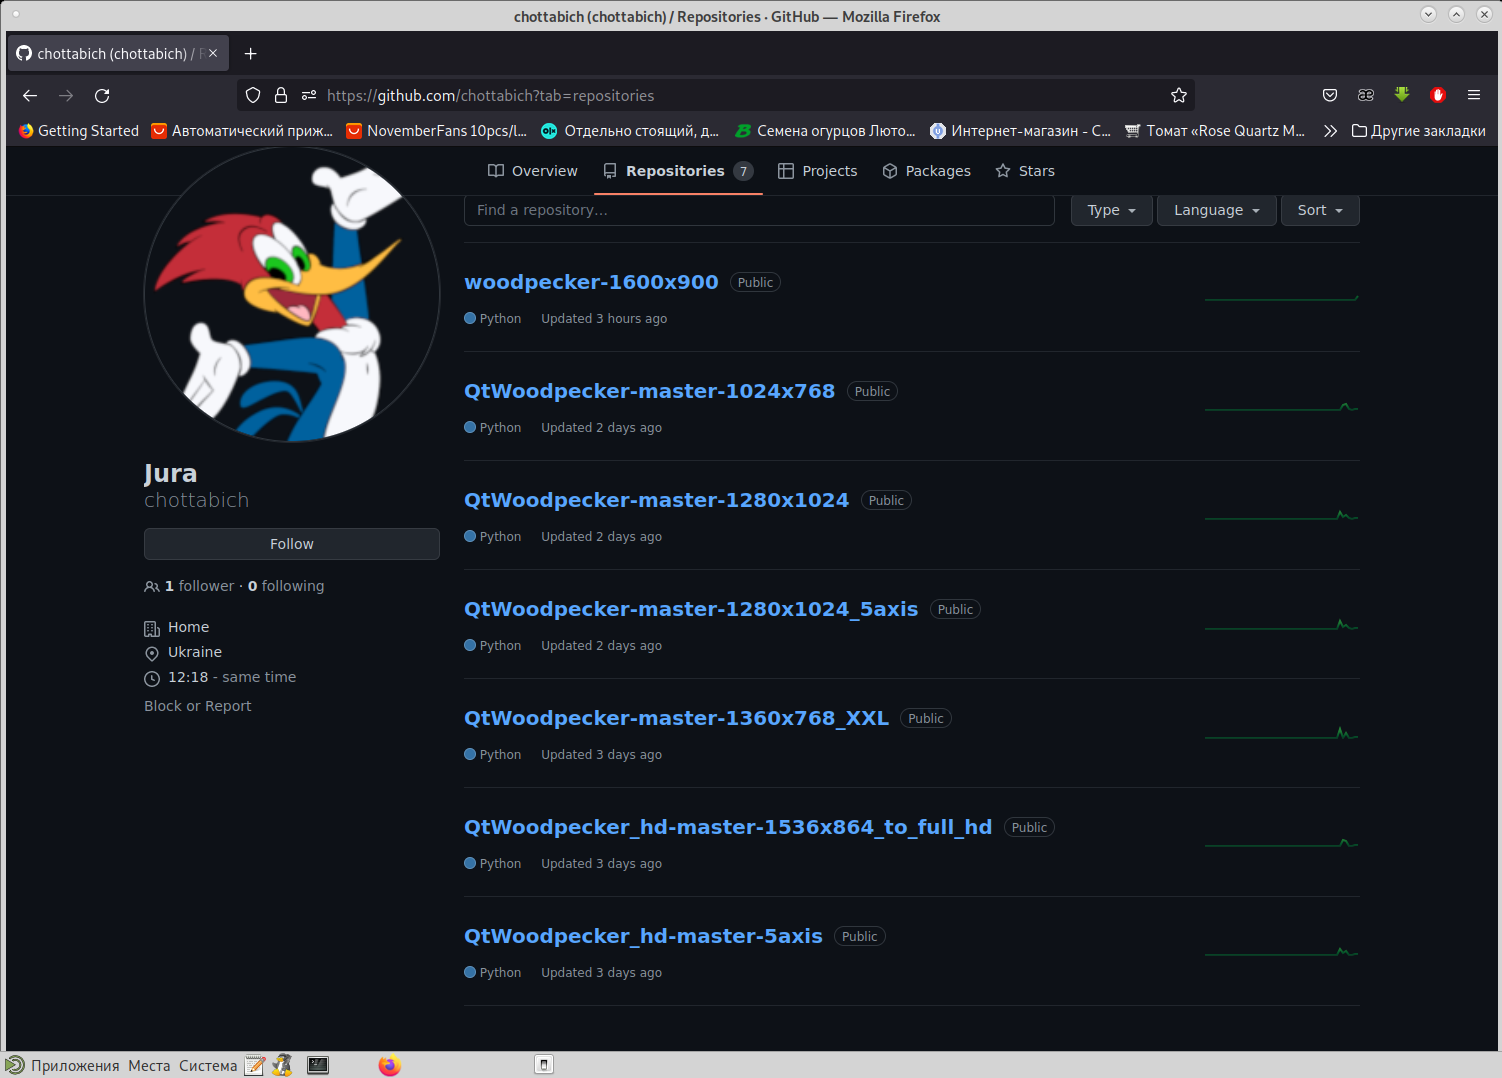Open a new browser tab
1502x1078 pixels.
coord(251,53)
